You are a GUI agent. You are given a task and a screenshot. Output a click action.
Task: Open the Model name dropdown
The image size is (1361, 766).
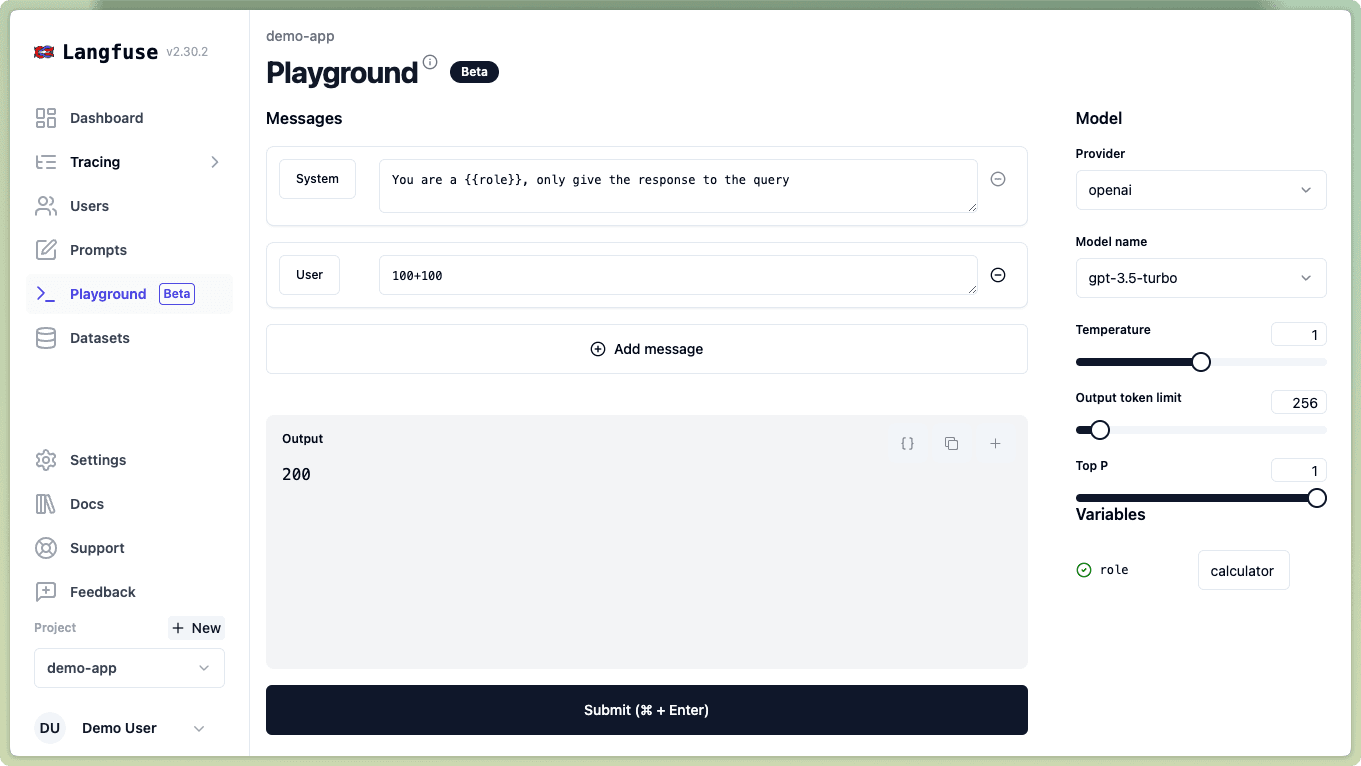[1200, 277]
